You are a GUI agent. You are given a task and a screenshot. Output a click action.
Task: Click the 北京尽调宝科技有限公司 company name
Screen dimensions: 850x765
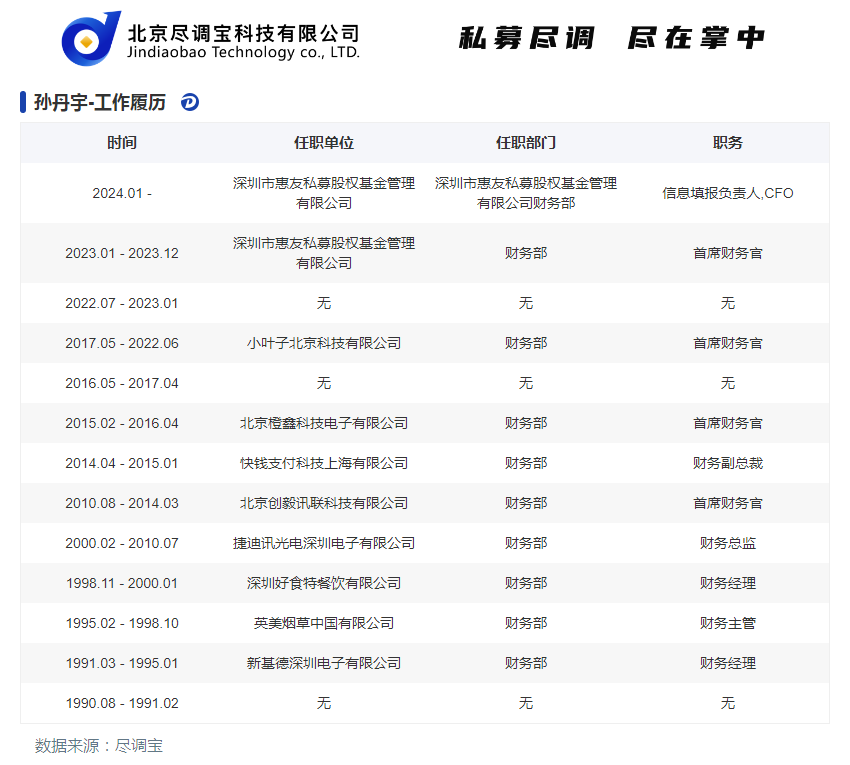click(x=243, y=34)
